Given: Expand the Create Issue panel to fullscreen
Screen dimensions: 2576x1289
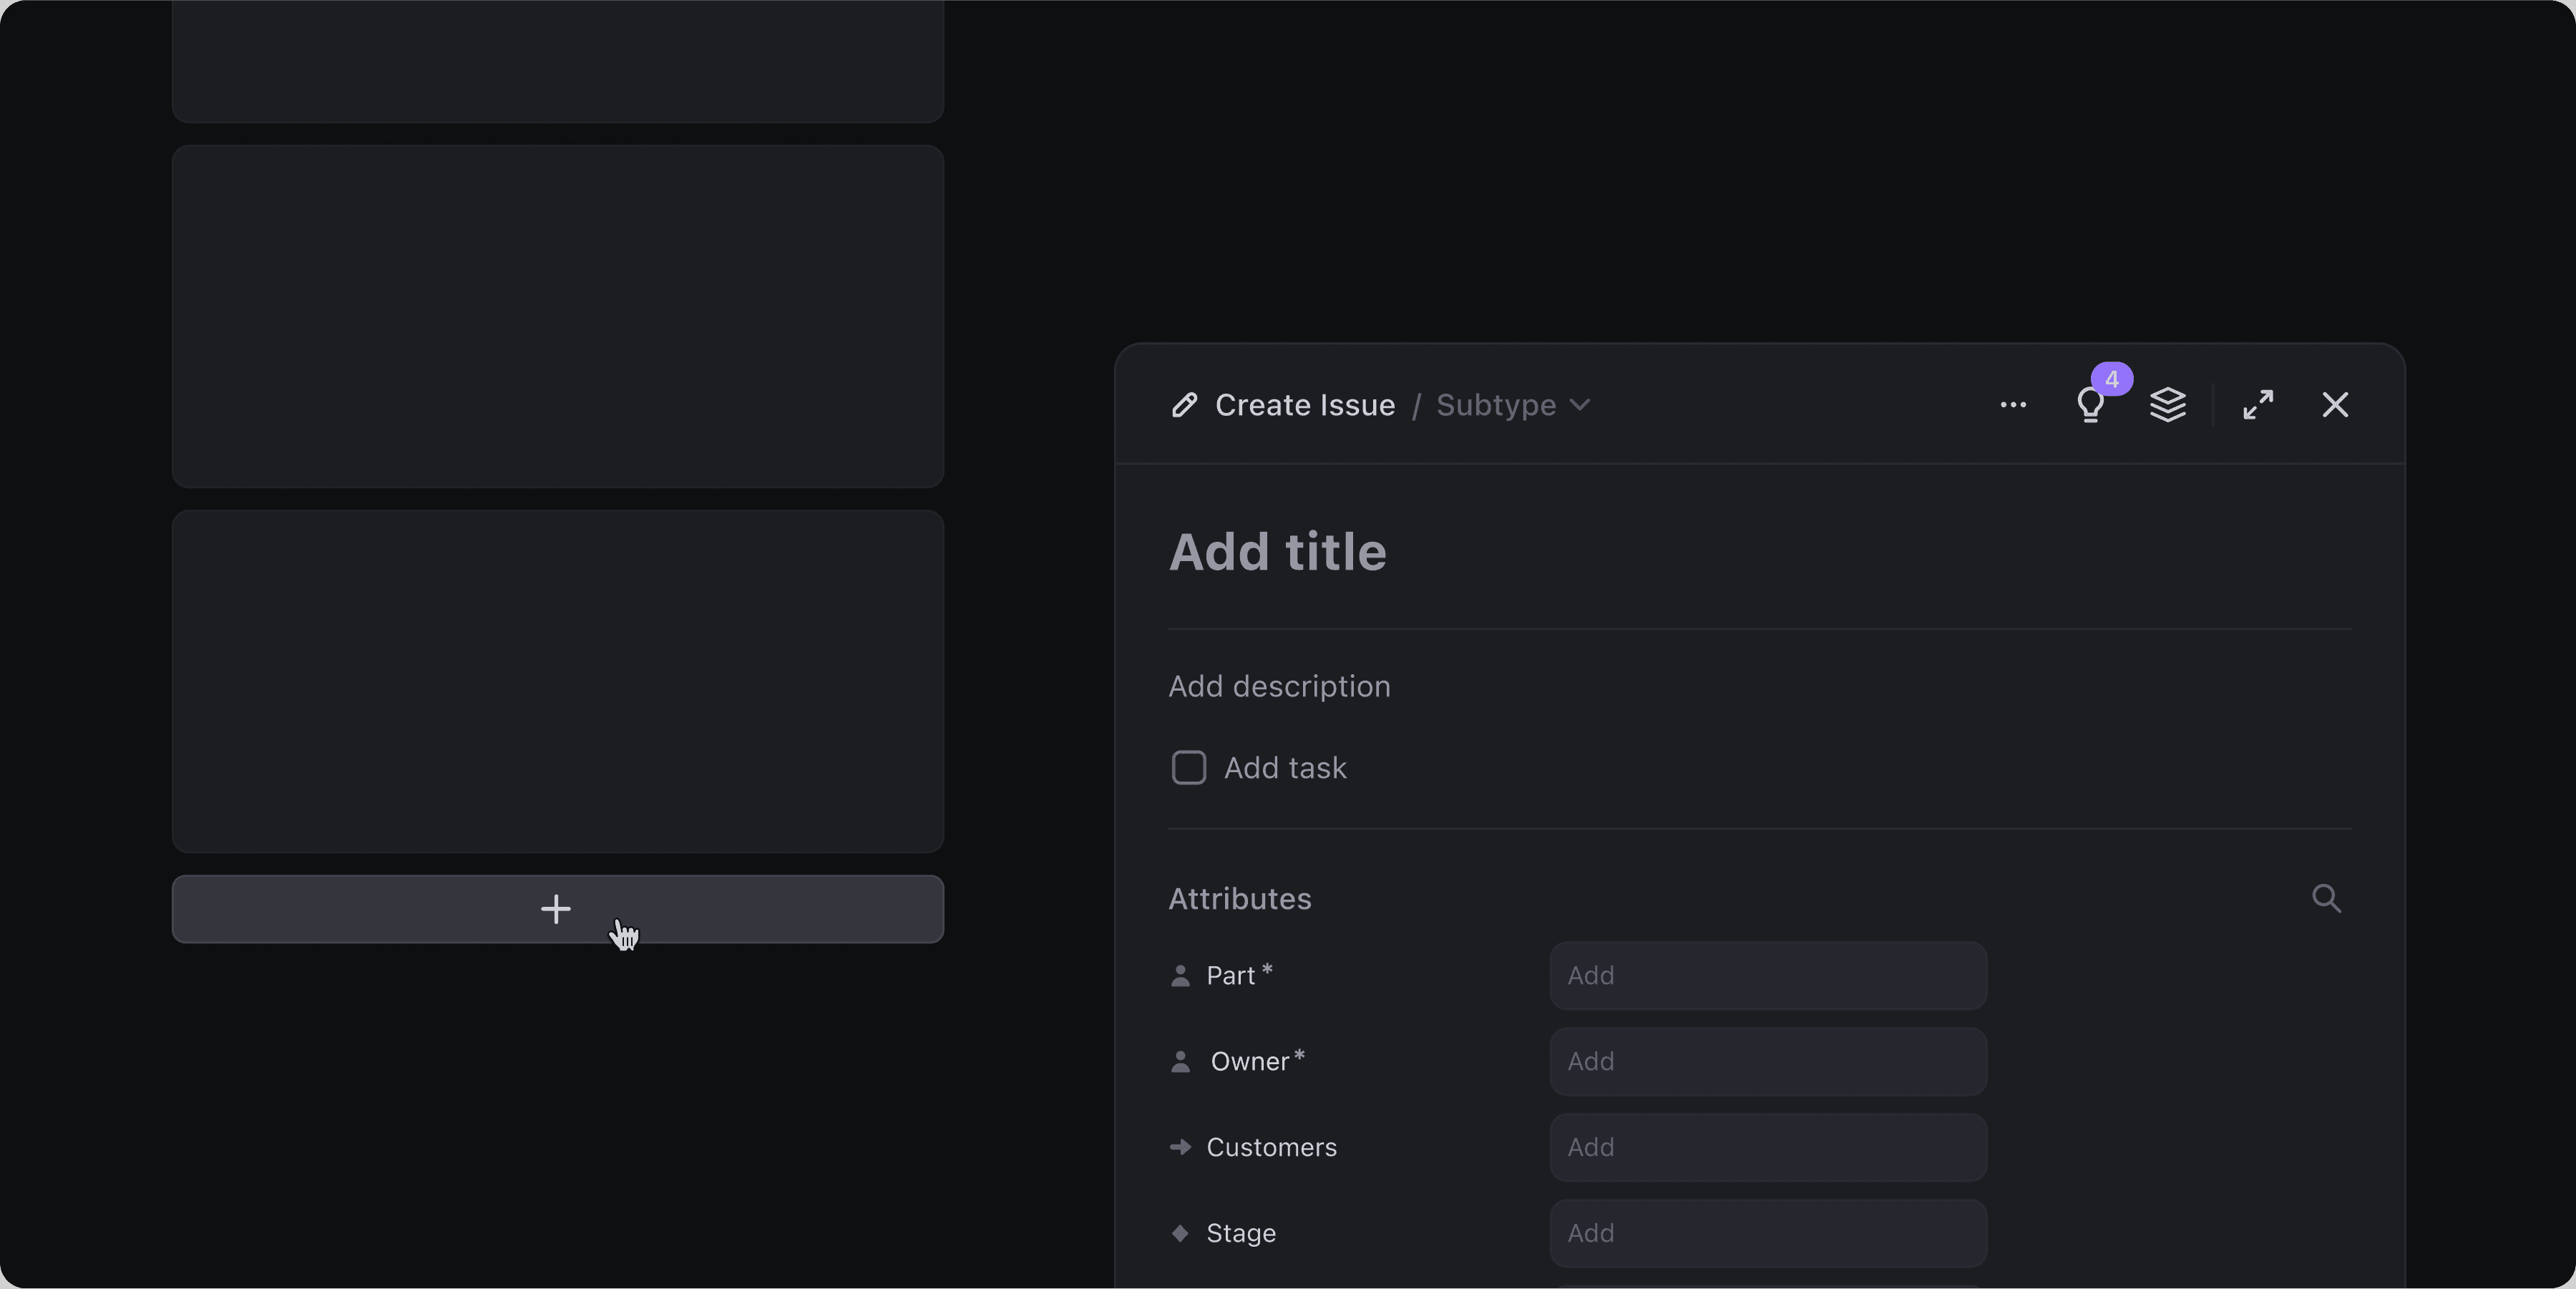Looking at the screenshot, I should [2258, 405].
